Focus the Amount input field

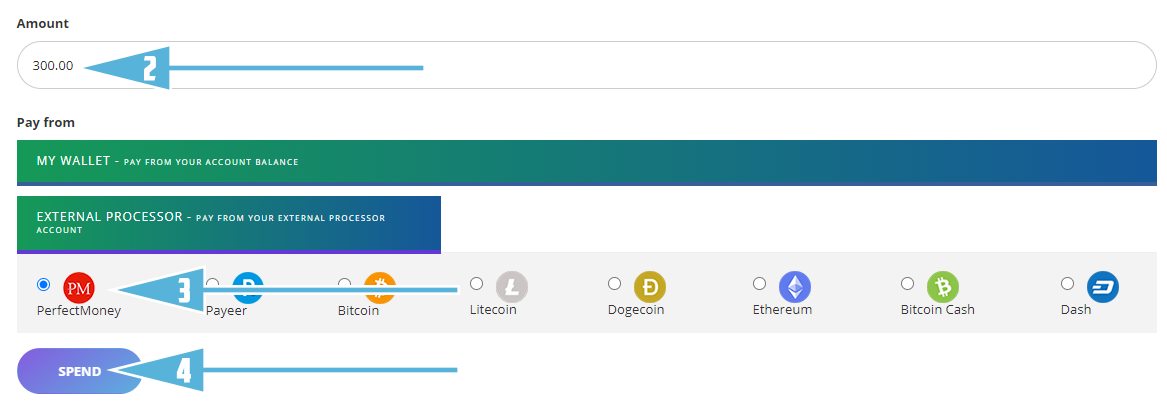pyautogui.click(x=586, y=66)
